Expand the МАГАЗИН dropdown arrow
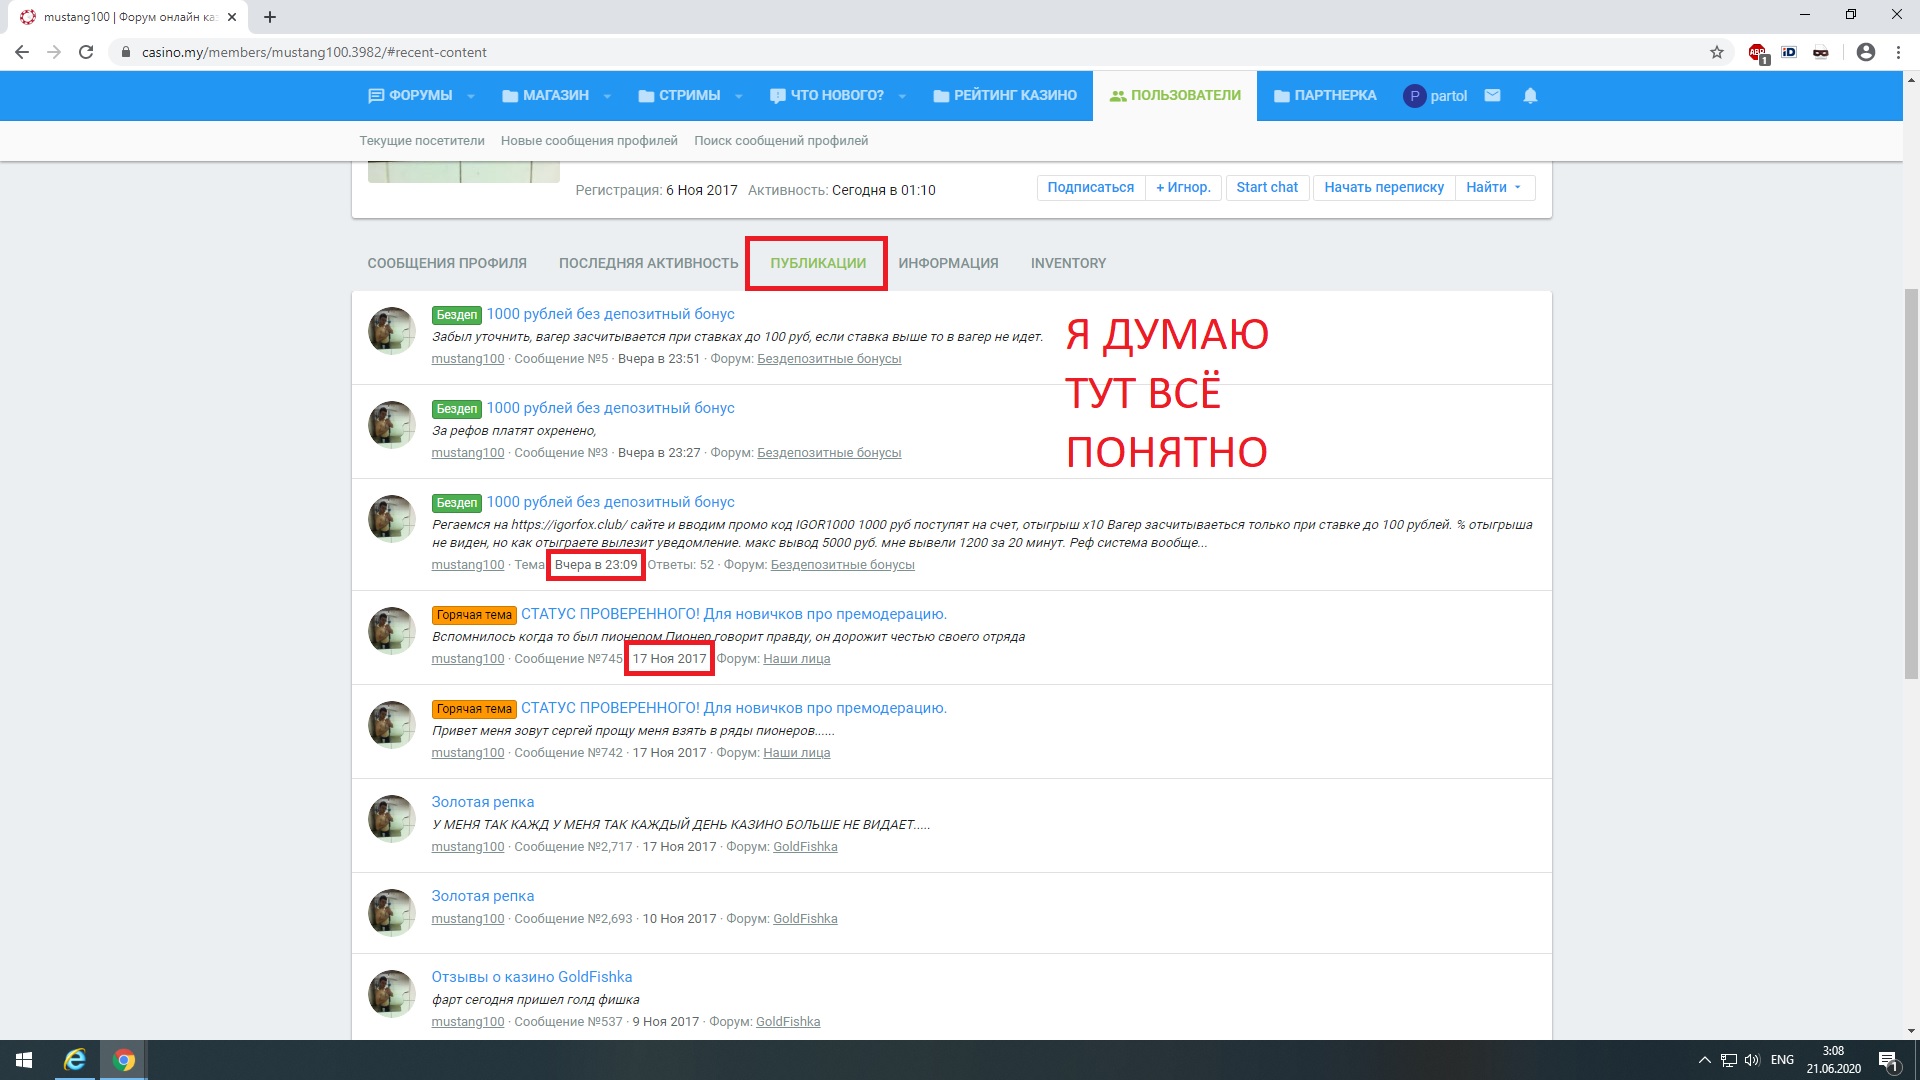The image size is (1920, 1080). [x=607, y=96]
